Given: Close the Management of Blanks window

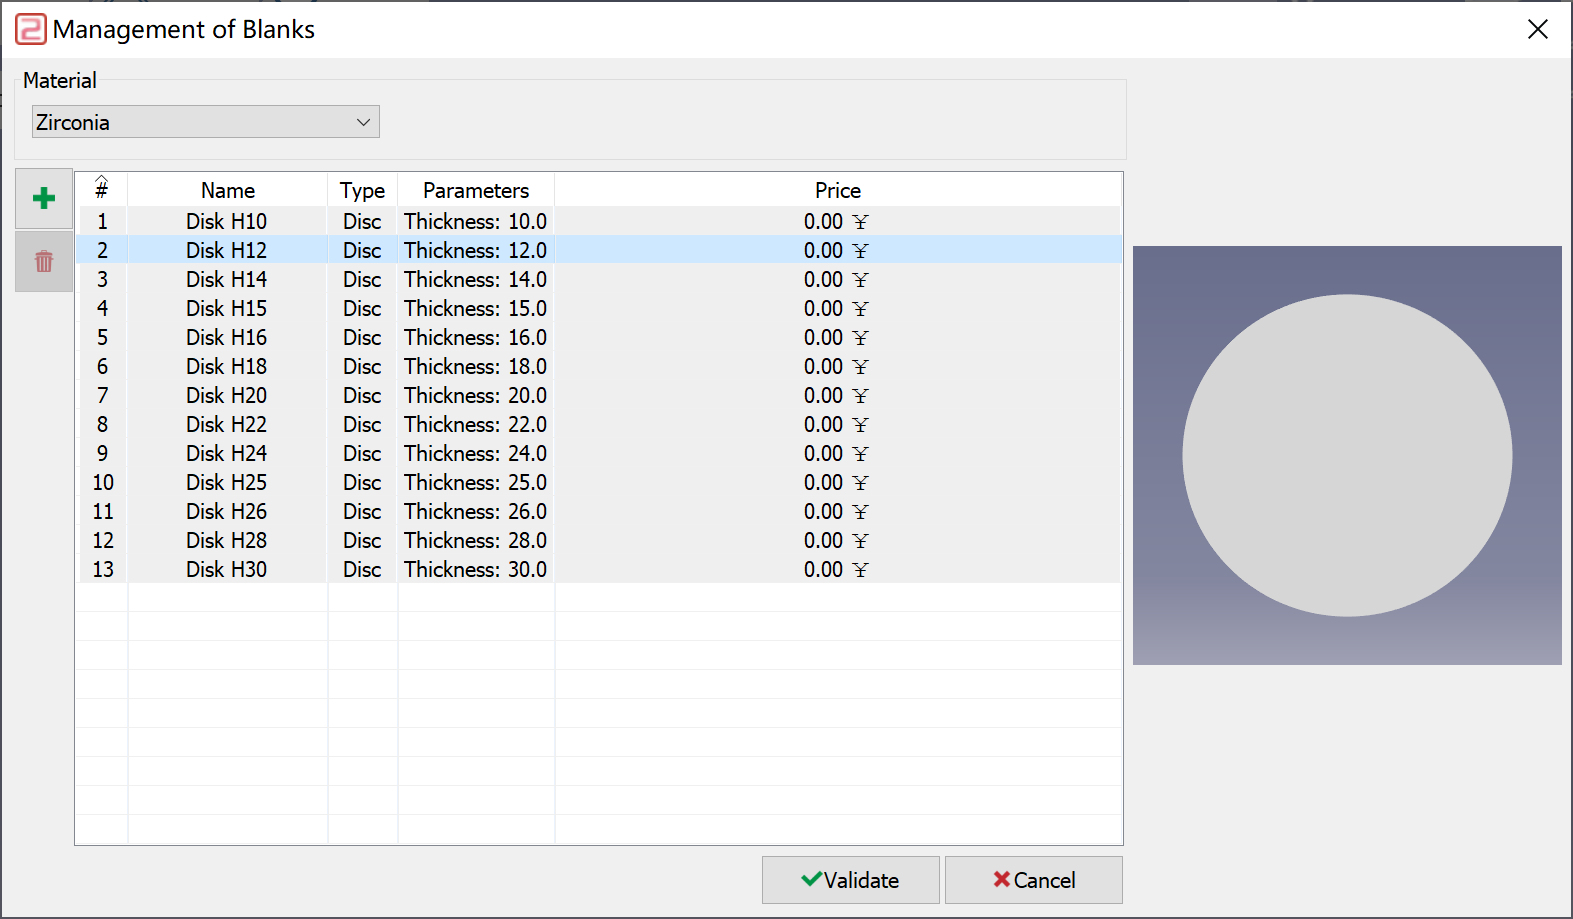Looking at the screenshot, I should 1538,29.
